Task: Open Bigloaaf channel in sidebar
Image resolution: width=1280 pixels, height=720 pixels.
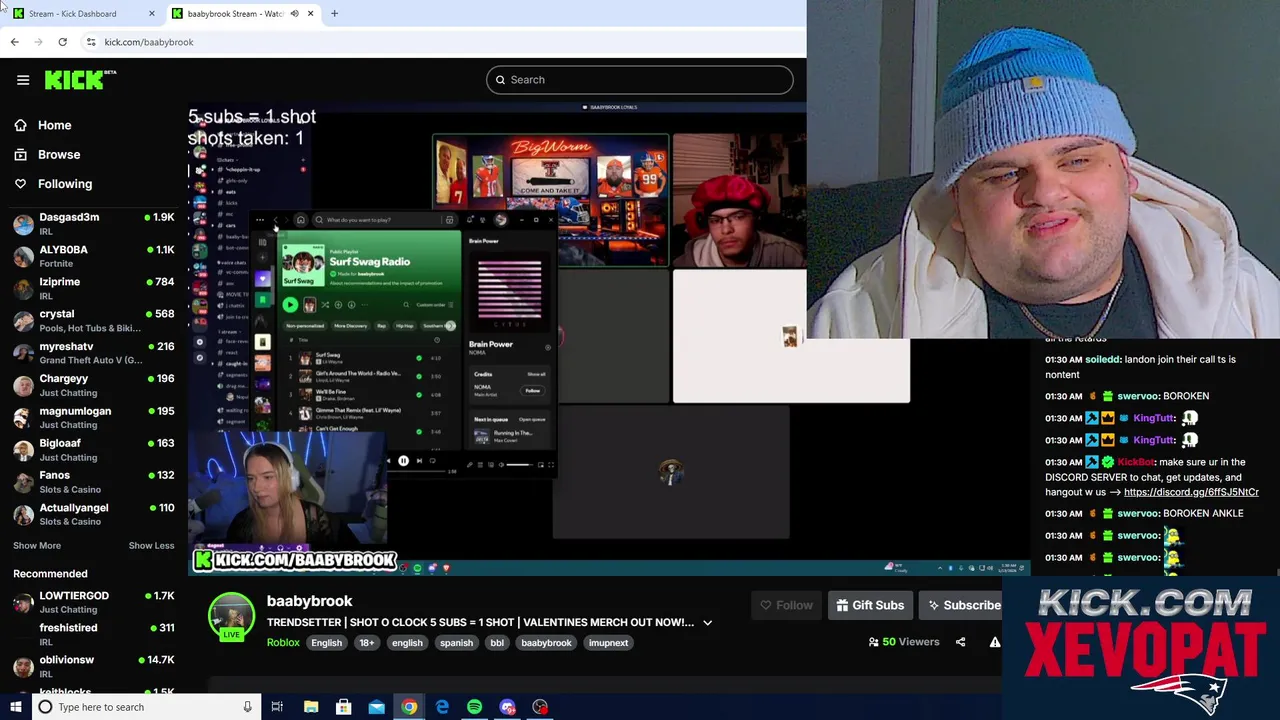Action: tap(94, 449)
